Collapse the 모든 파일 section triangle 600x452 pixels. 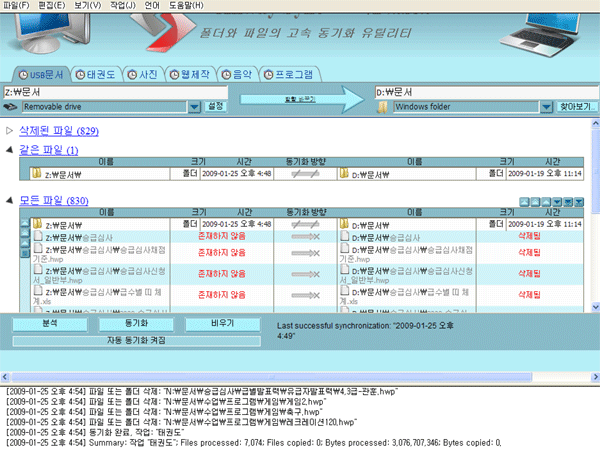[x=10, y=200]
